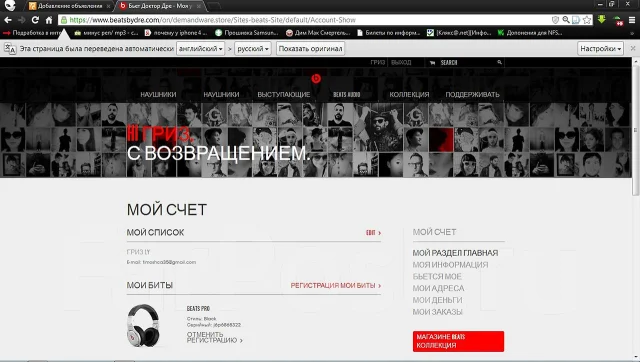
Task: Open КОЛЛЕКЦИЯ navigation menu item
Action: pos(409,95)
